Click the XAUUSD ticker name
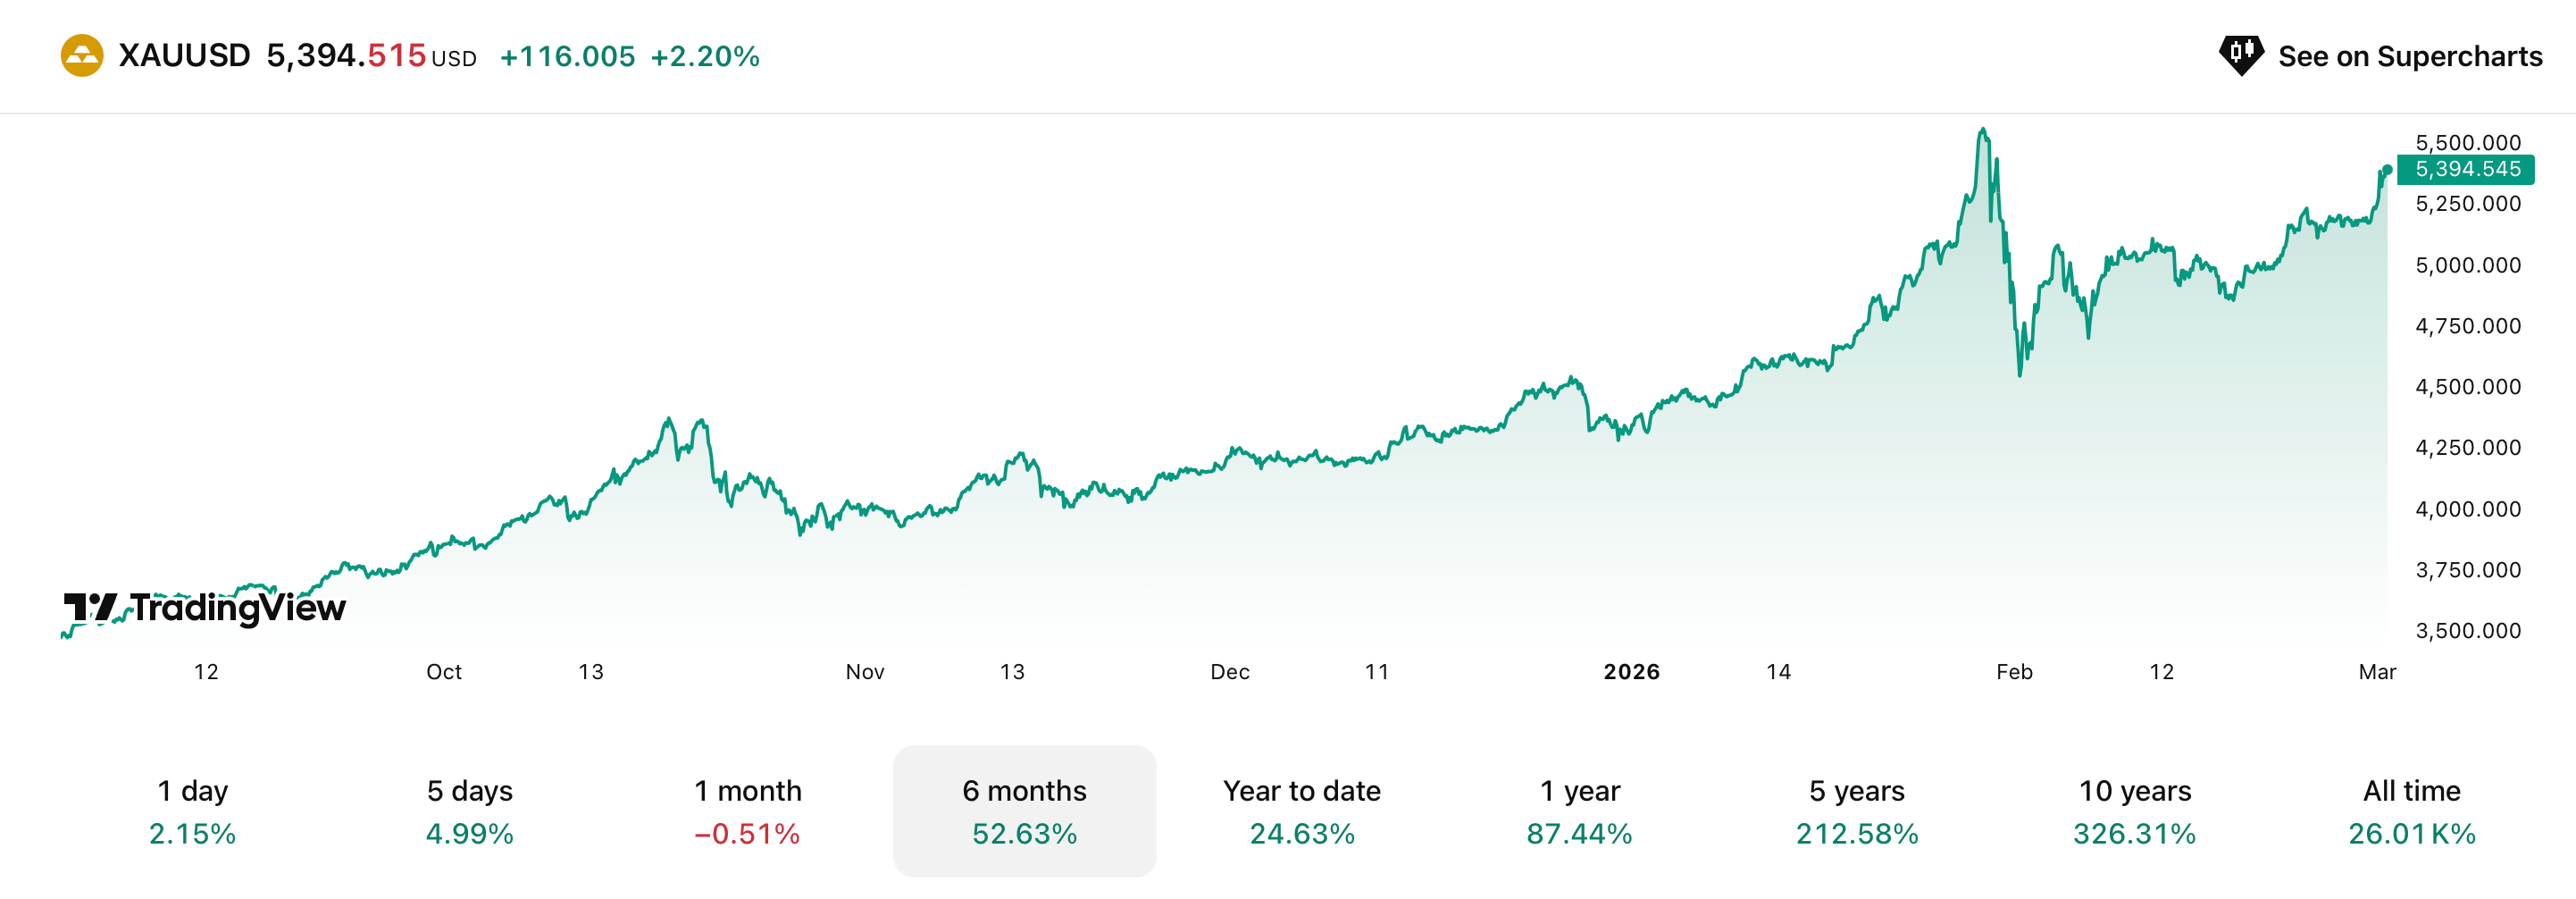2576x899 pixels. (184, 56)
